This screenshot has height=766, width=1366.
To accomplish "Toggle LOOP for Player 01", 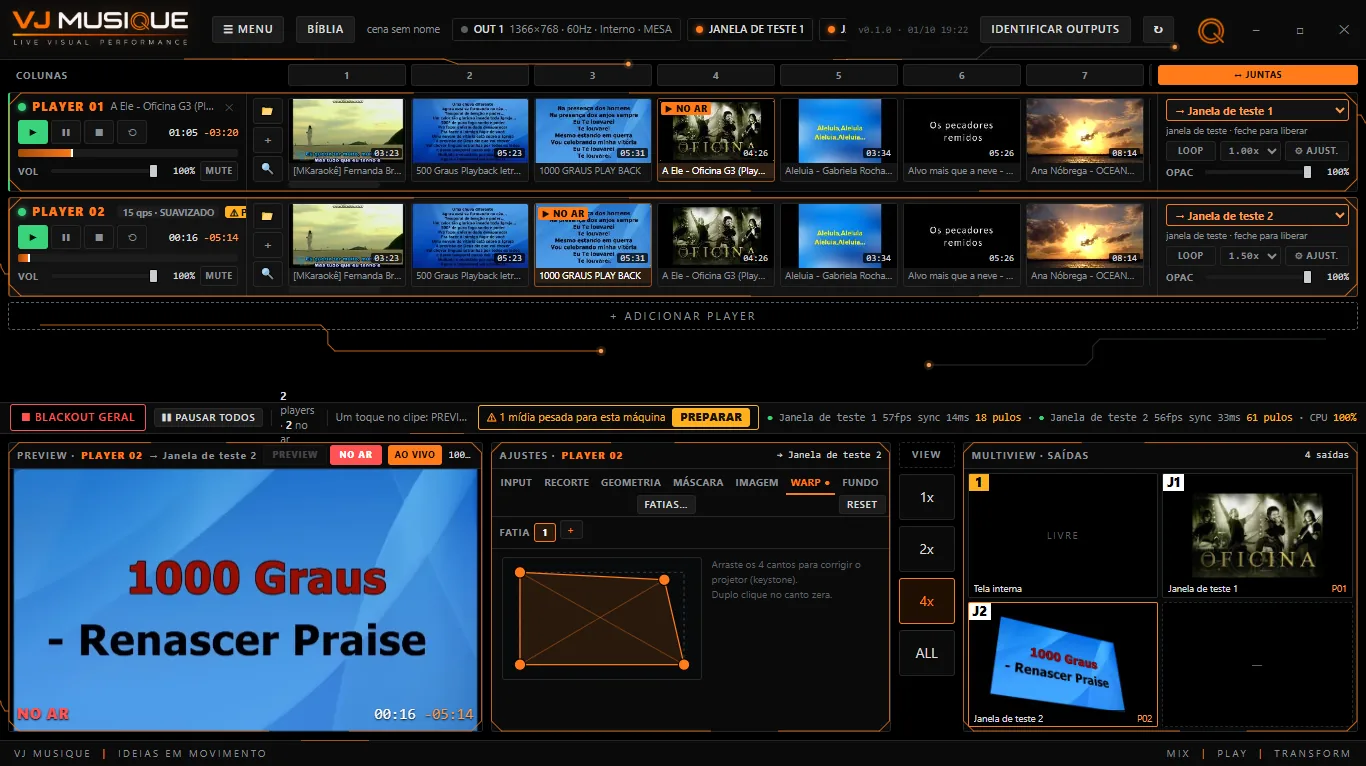I will [1190, 151].
